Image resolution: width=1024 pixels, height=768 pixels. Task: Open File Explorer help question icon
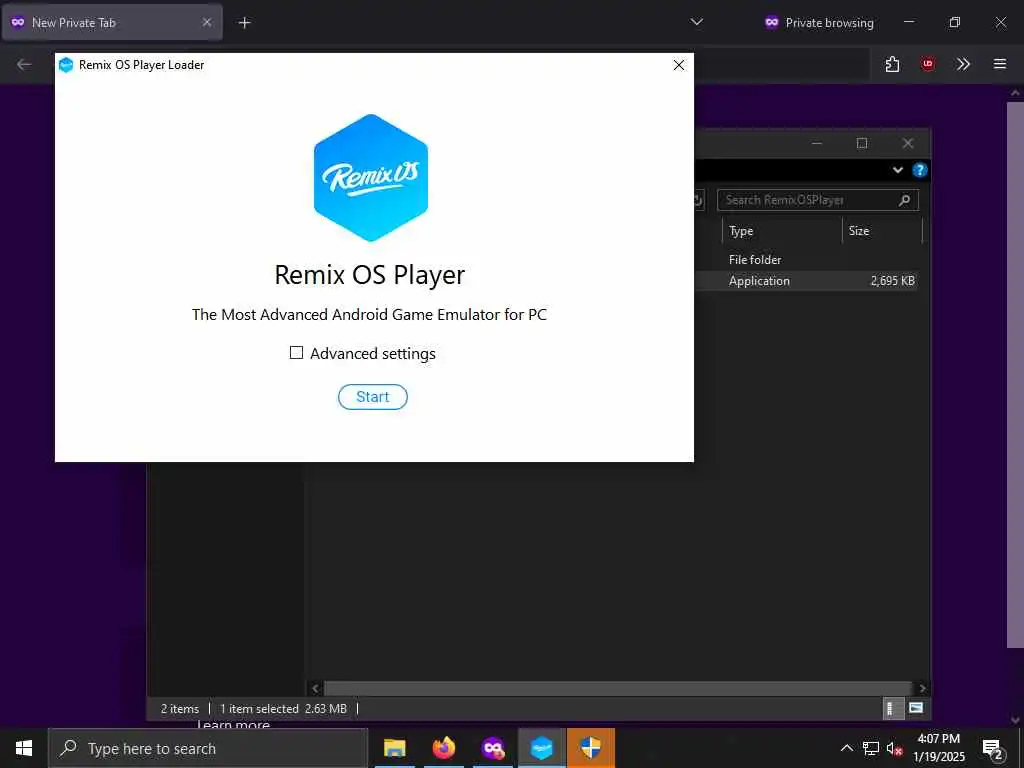click(x=920, y=170)
